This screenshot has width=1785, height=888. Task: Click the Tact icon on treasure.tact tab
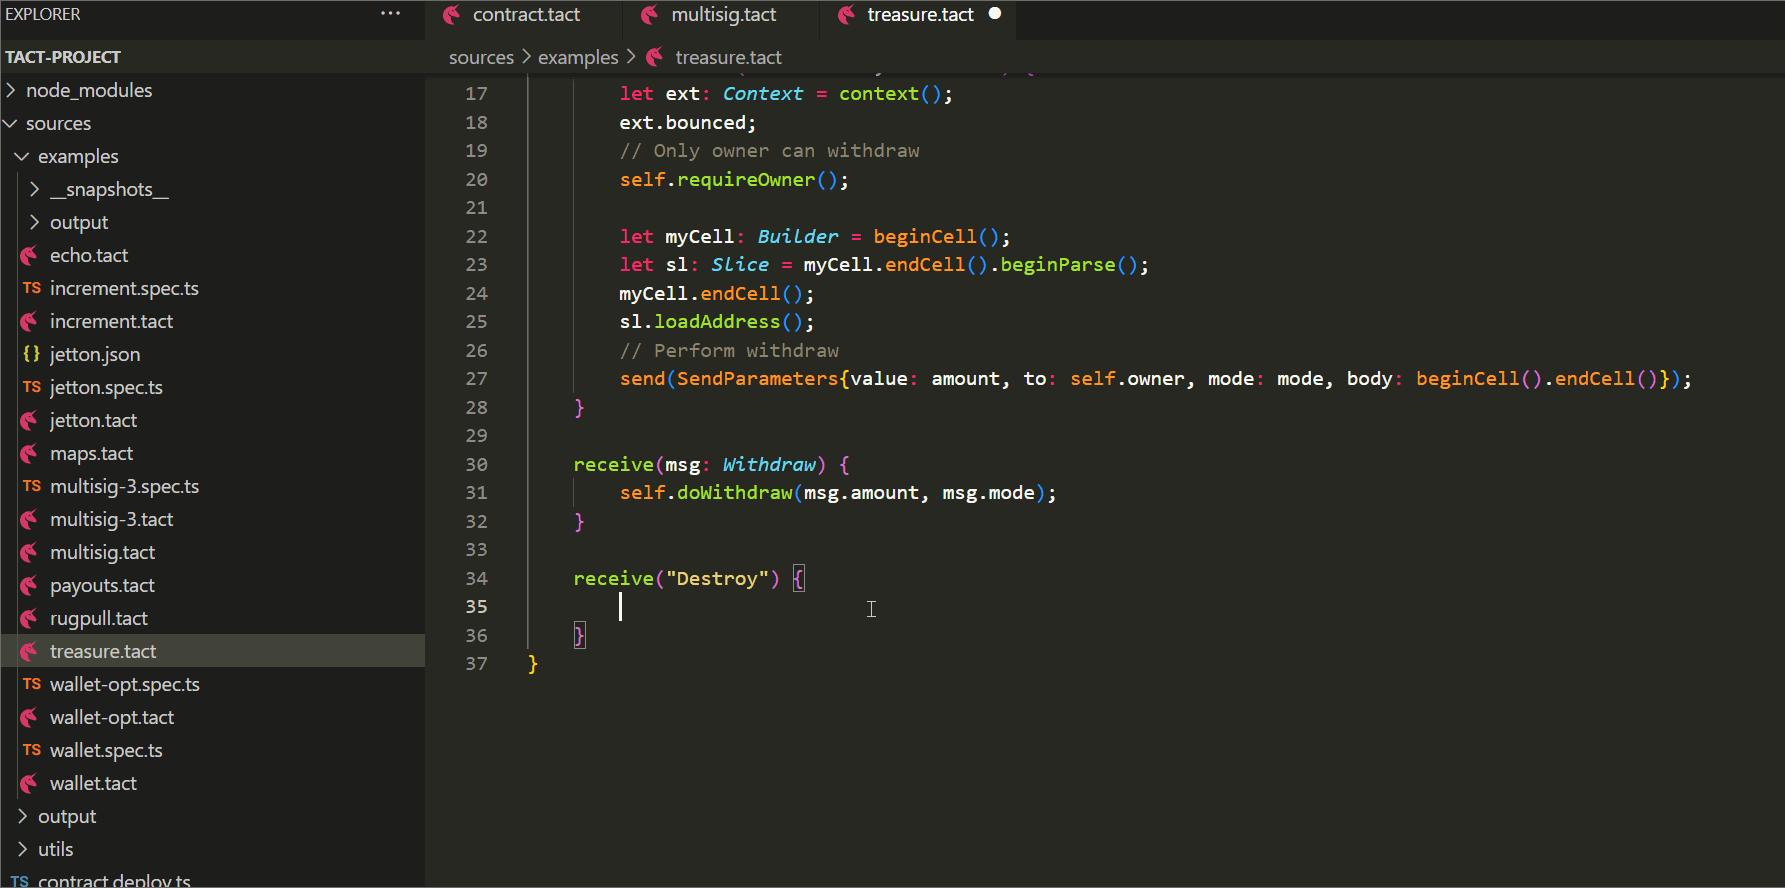846,14
